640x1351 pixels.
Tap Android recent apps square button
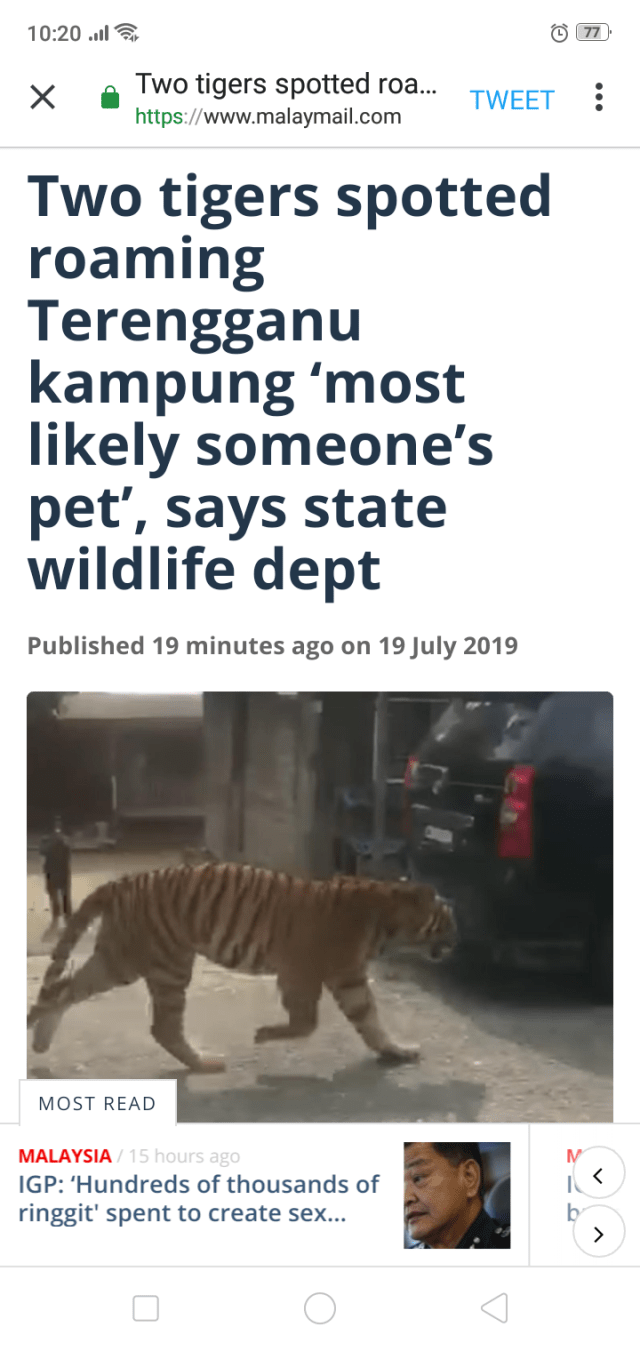coord(146,1308)
